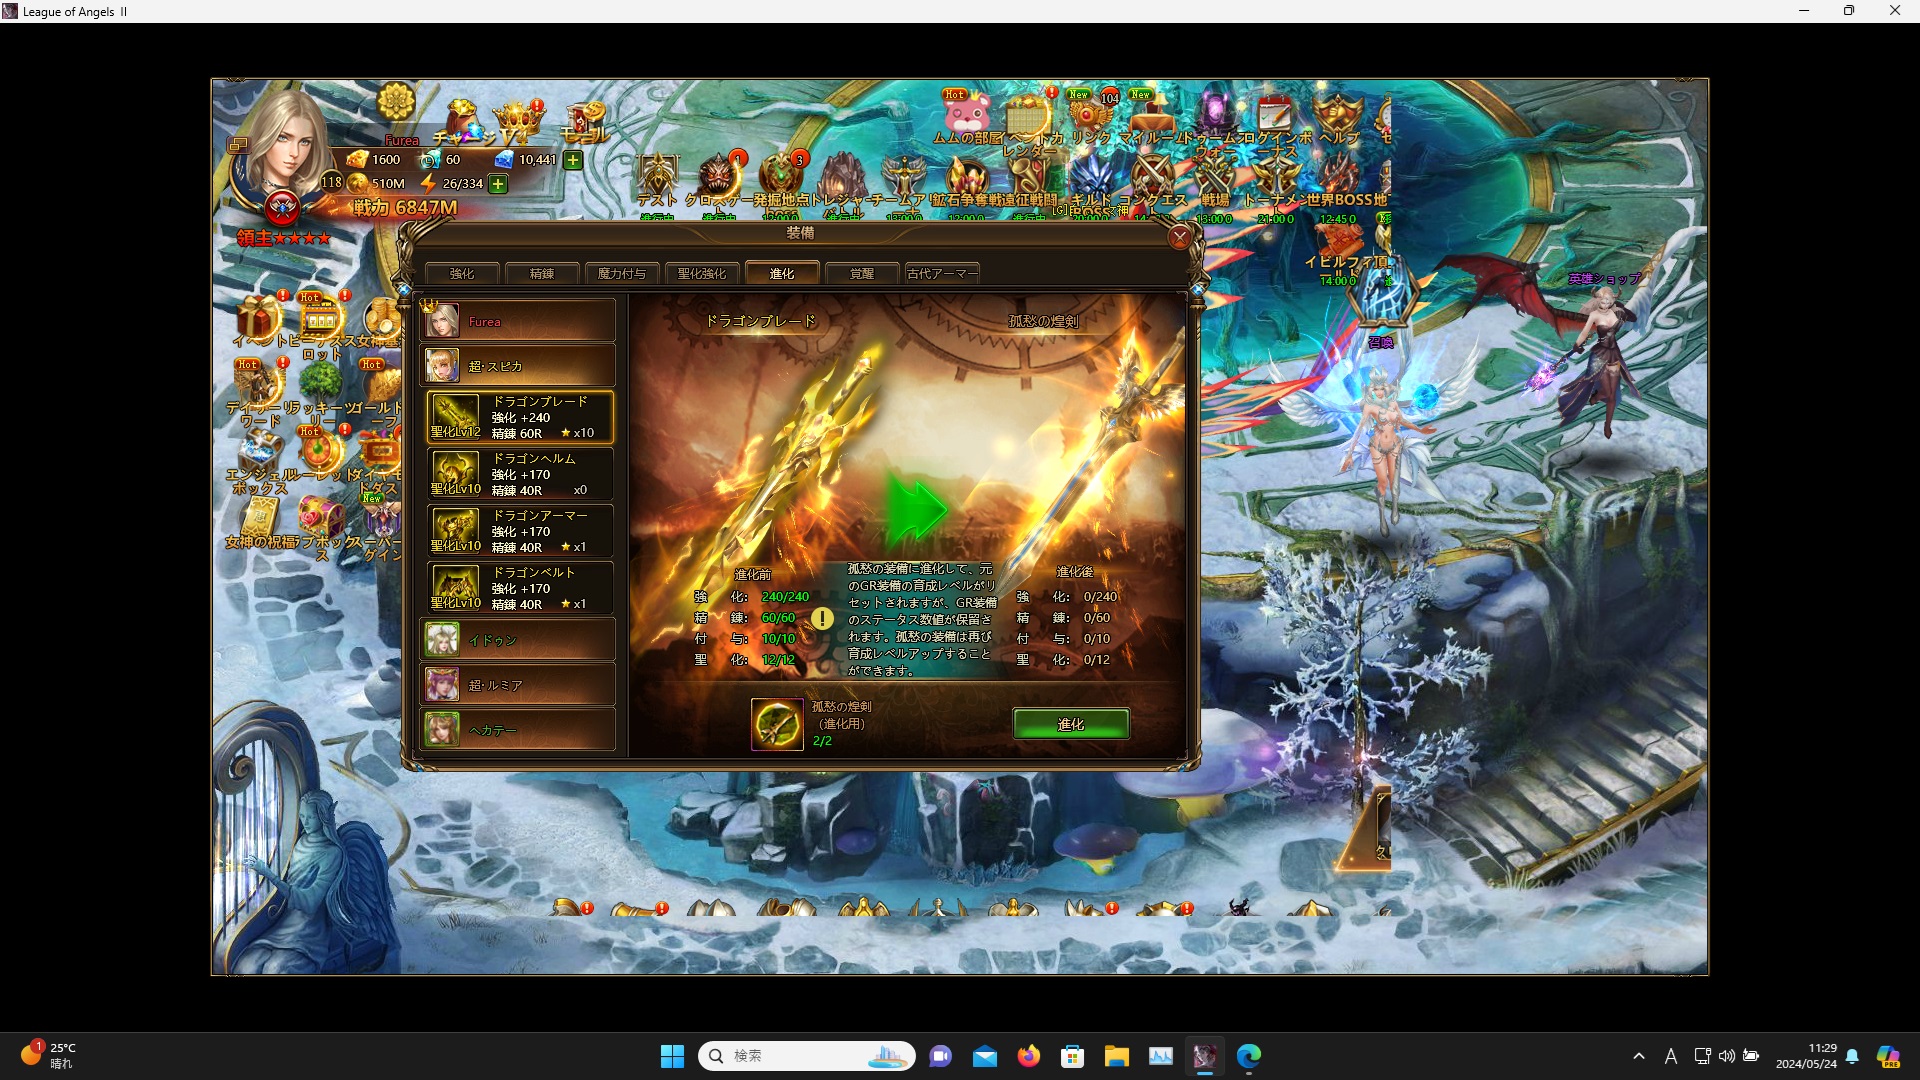This screenshot has height=1080, width=1920.
Task: Expand the hero 超·スピカ row
Action: 517,366
